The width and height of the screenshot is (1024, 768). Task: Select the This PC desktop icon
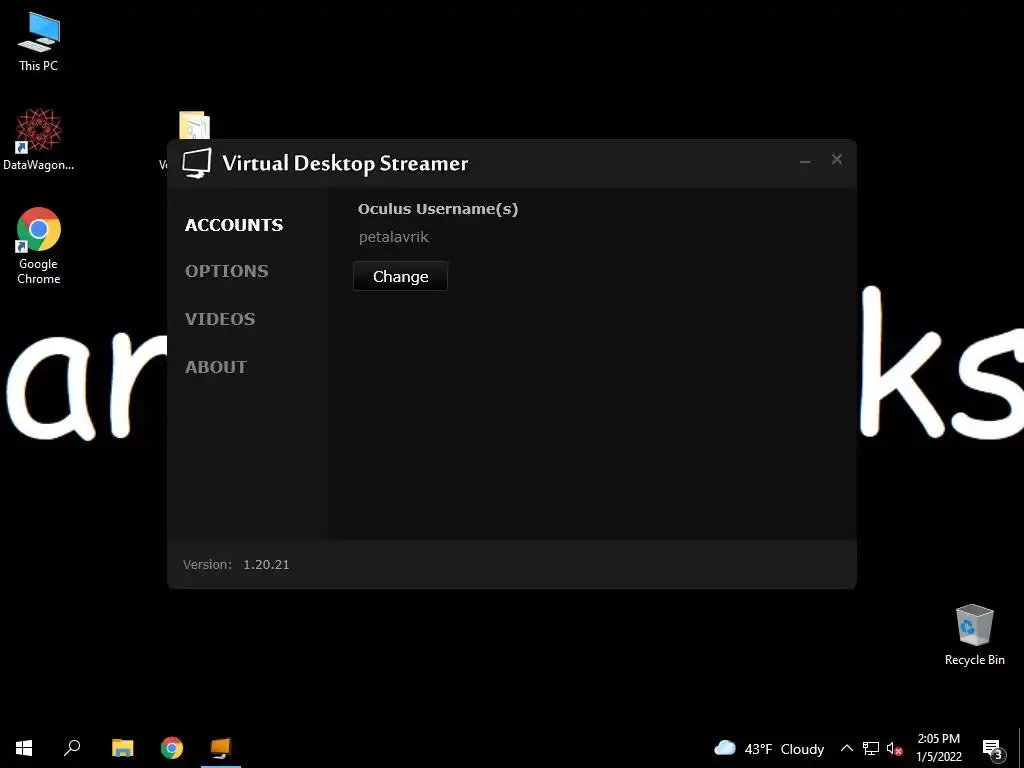click(39, 42)
